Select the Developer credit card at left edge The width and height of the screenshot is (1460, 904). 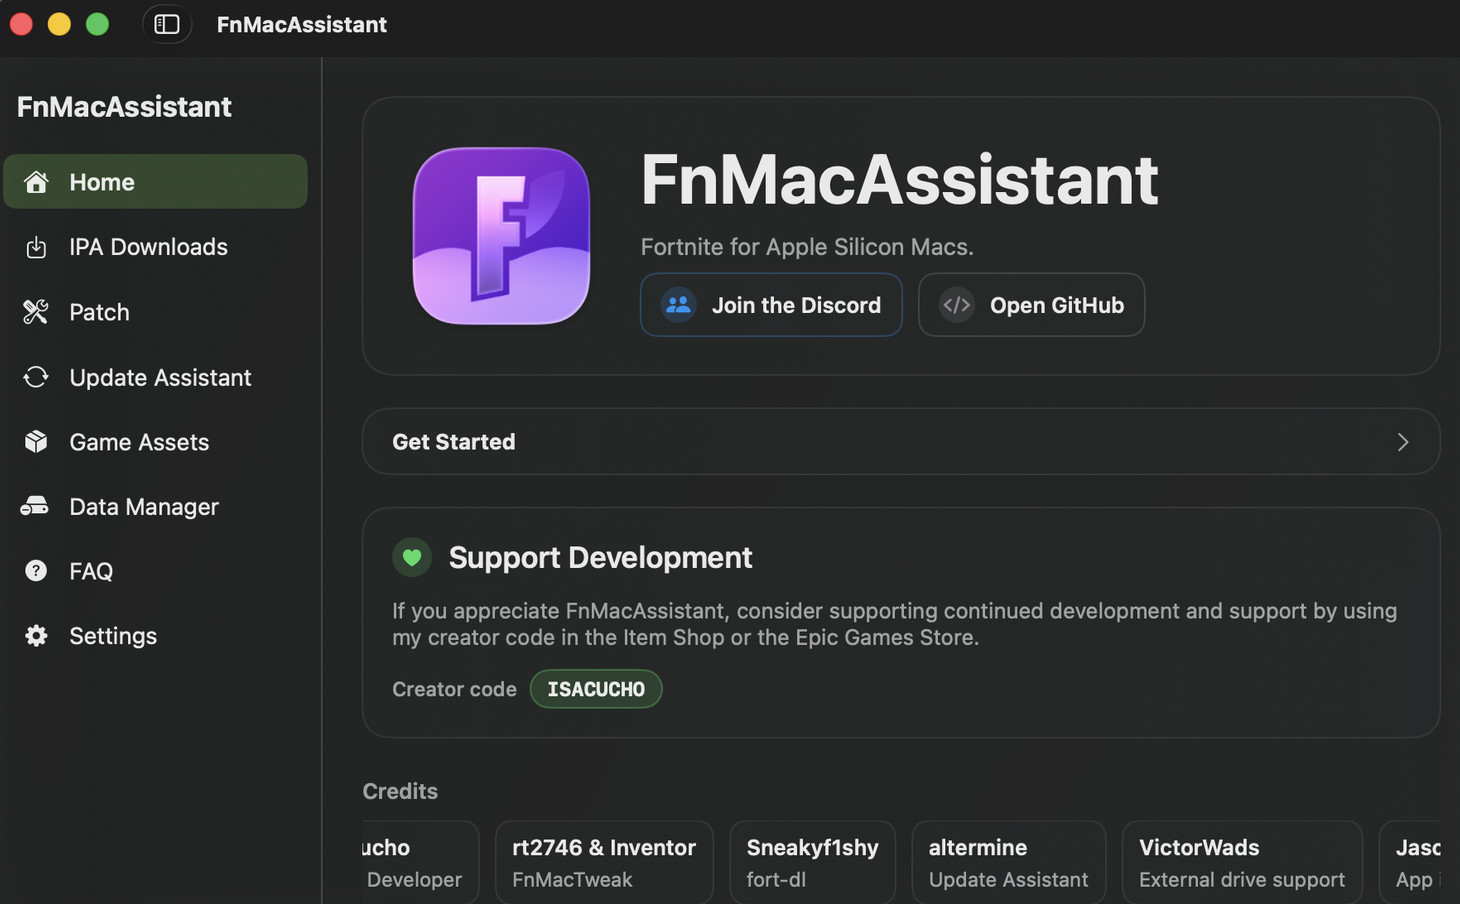pyautogui.click(x=421, y=862)
